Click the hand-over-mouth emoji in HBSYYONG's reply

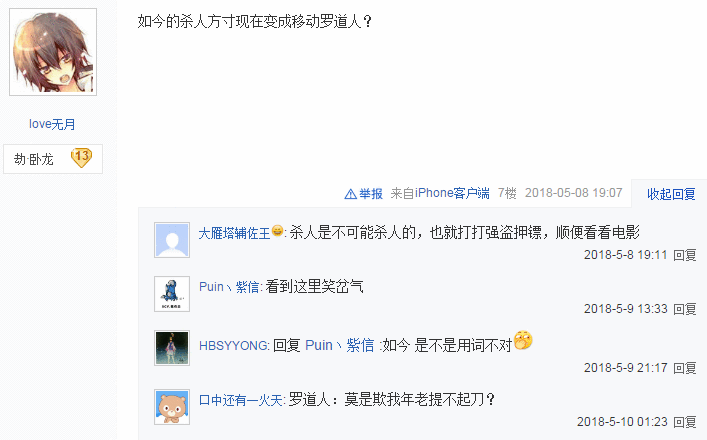523,340
